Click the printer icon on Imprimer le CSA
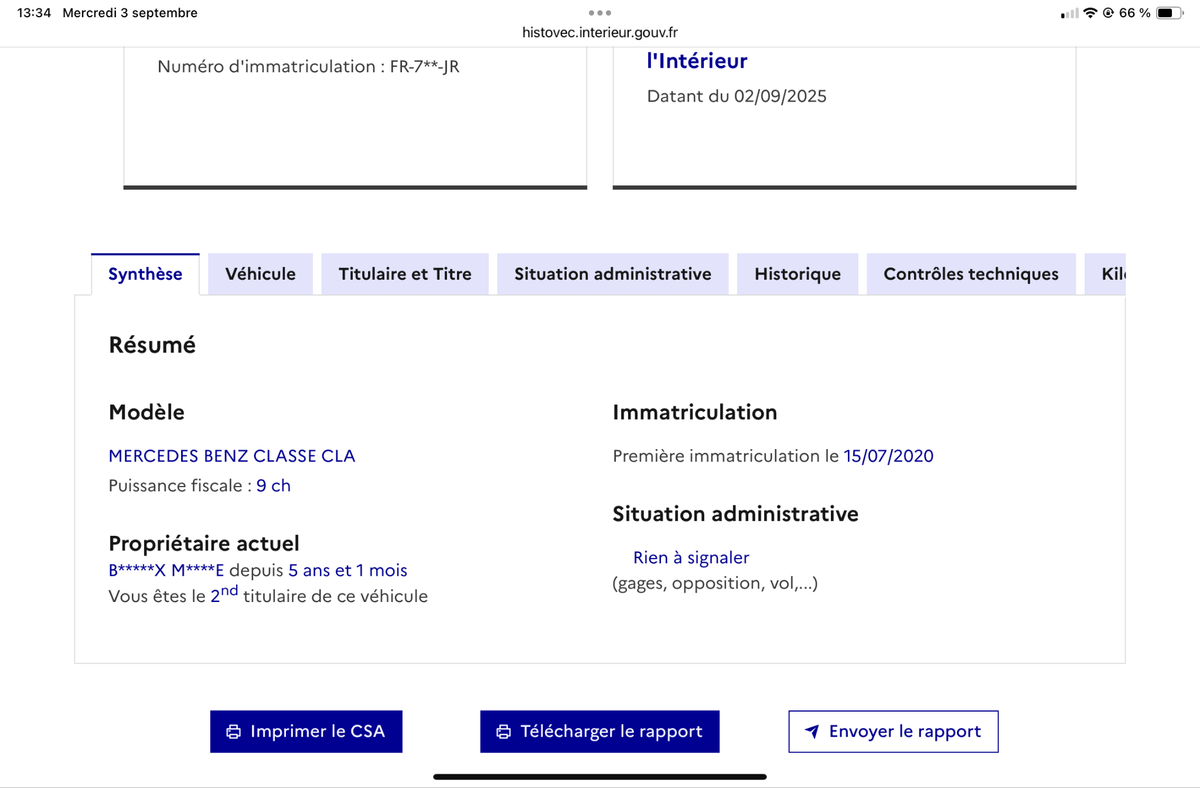Screen dimensions: 1200x788 233,732
